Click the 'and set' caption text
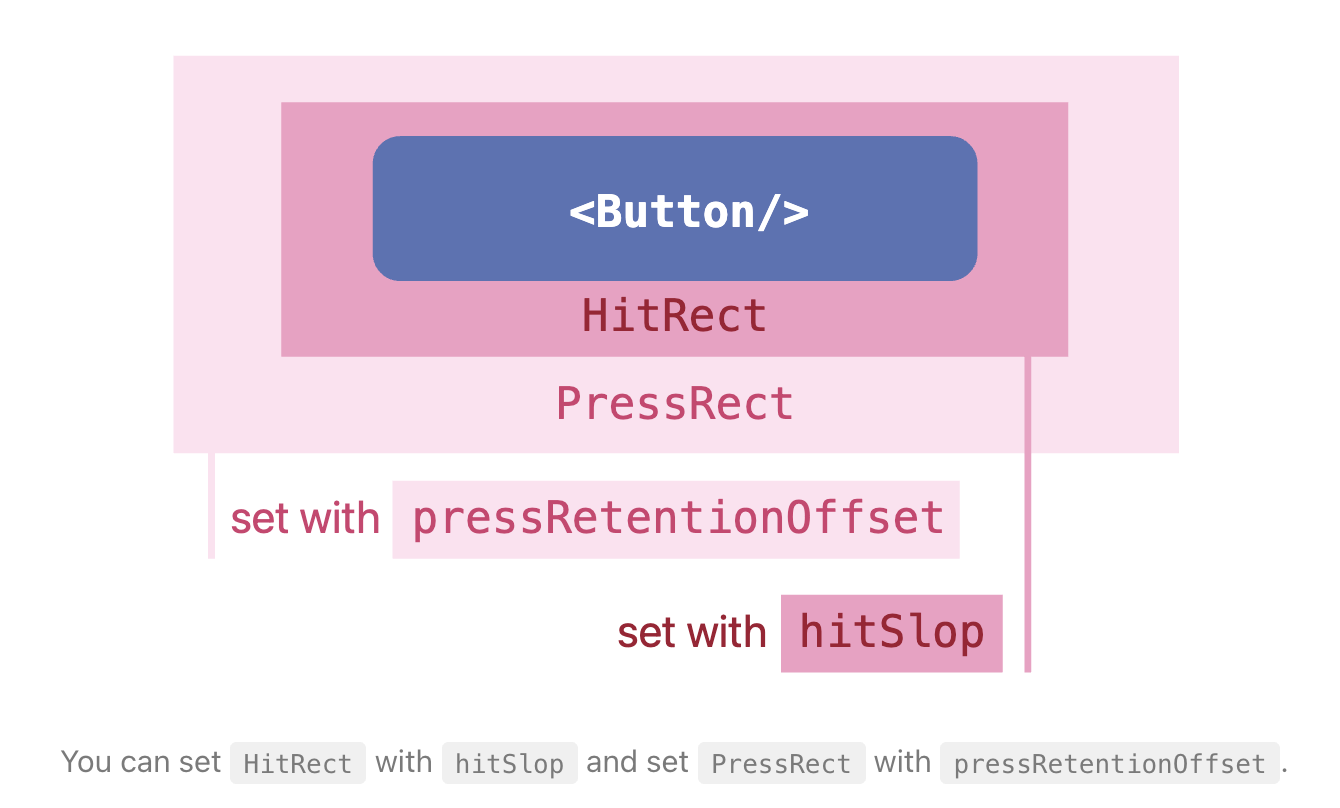1340x808 pixels. 637,762
